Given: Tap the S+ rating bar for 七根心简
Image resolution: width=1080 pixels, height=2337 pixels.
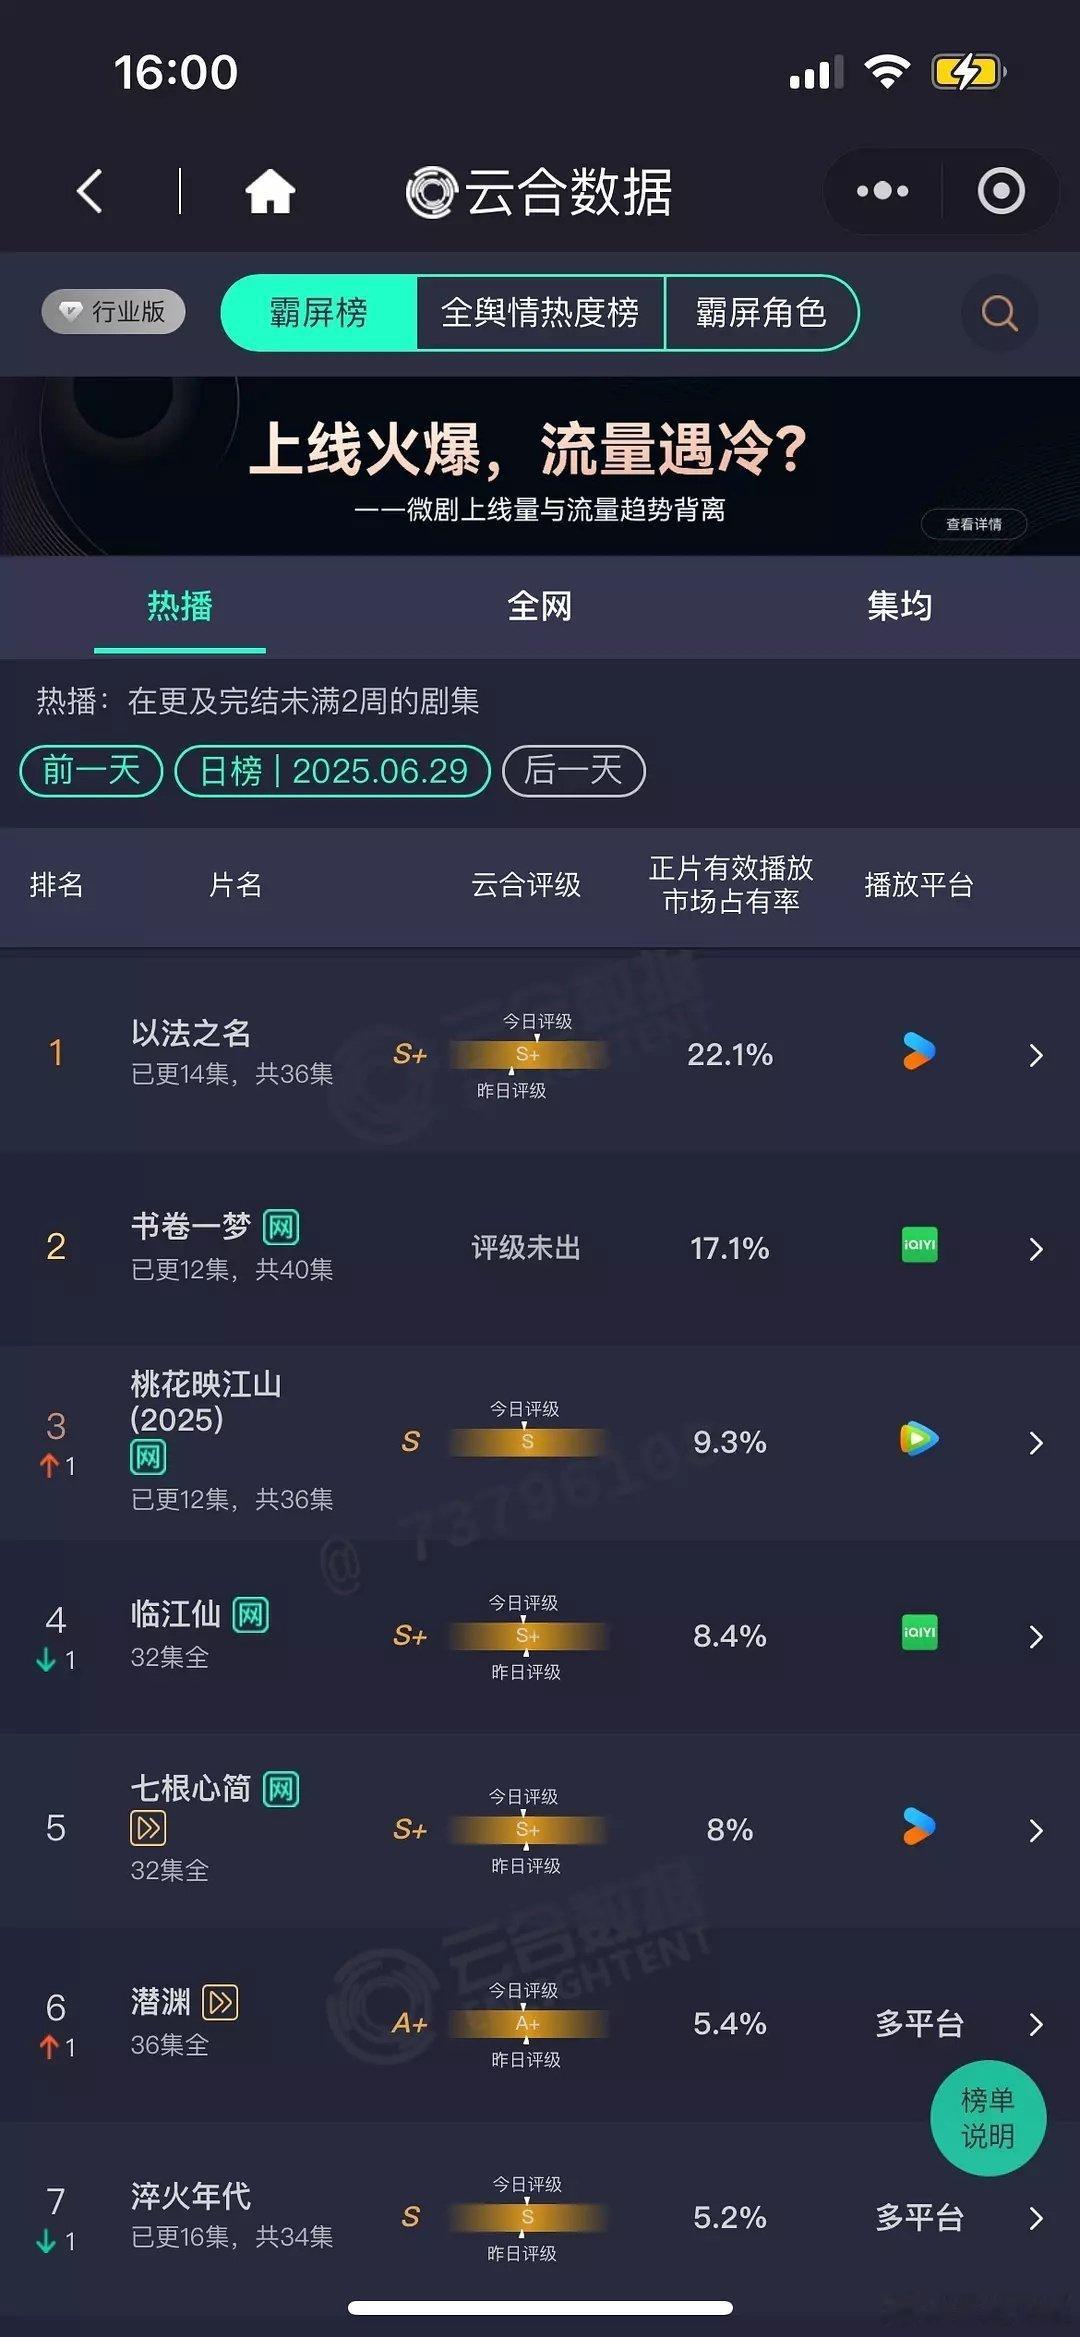Looking at the screenshot, I should (x=527, y=1830).
